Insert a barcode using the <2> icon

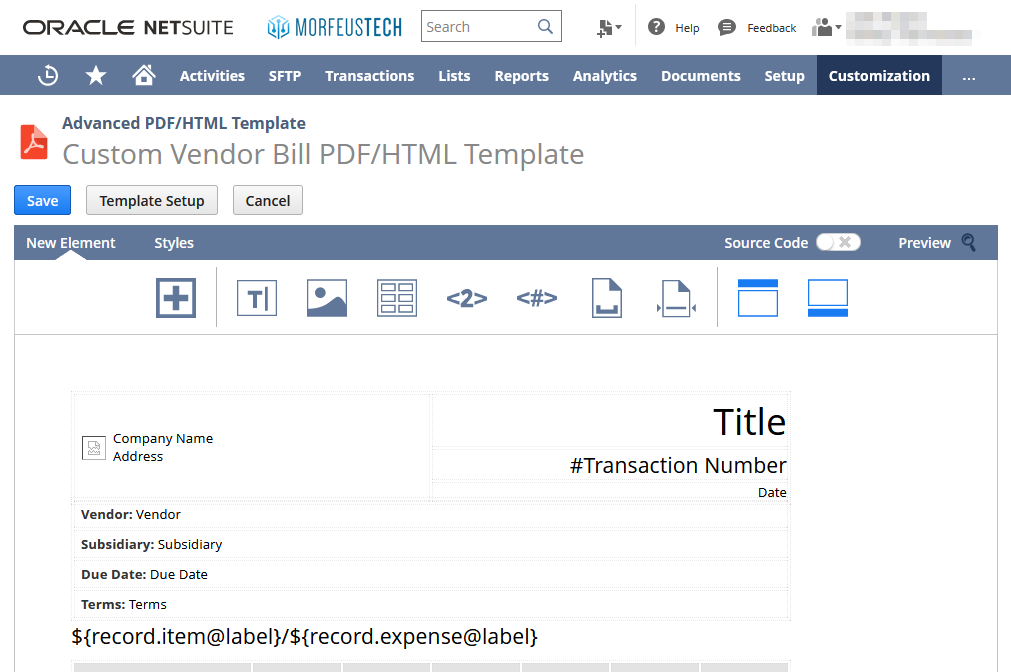467,297
